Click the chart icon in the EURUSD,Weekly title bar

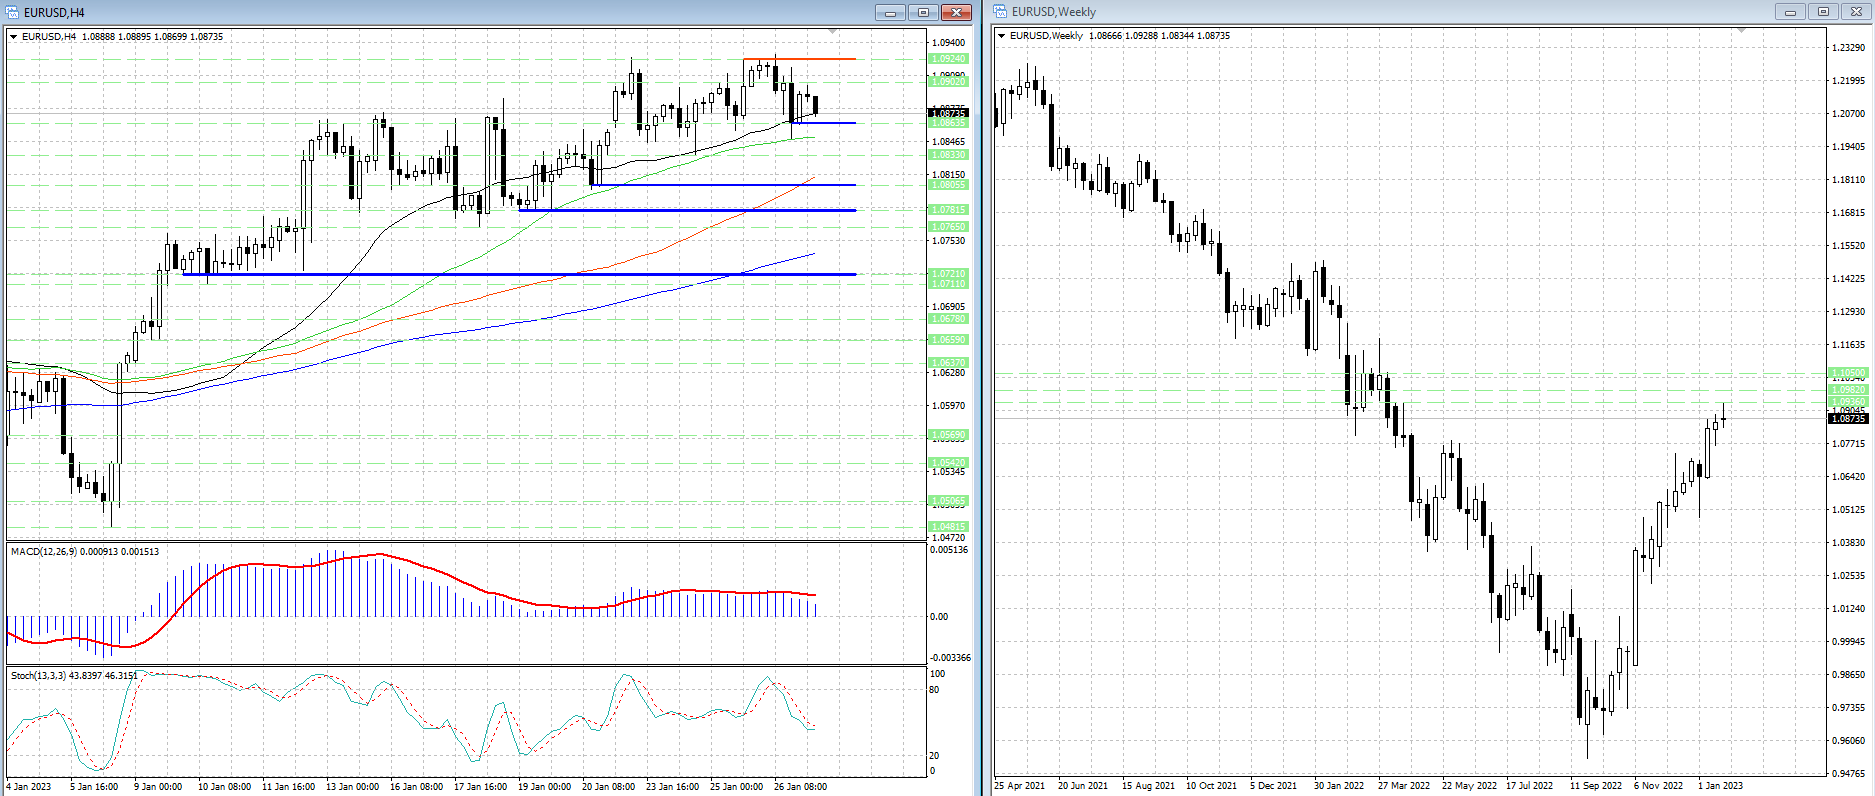1001,12
